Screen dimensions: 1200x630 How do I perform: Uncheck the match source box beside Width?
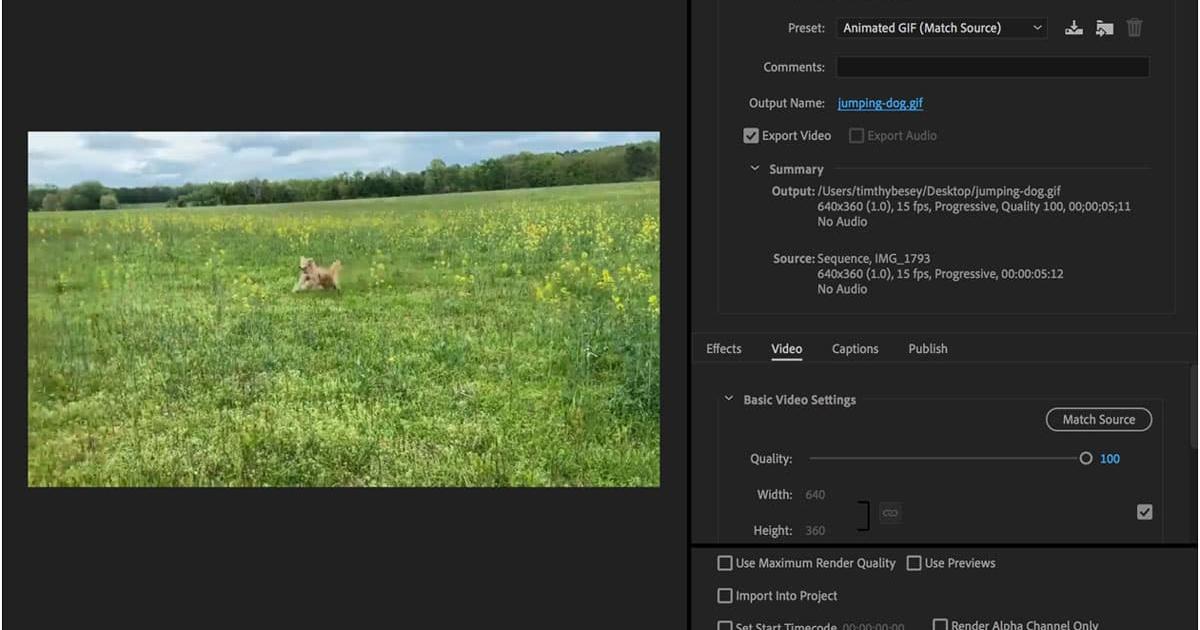pyautogui.click(x=1144, y=512)
